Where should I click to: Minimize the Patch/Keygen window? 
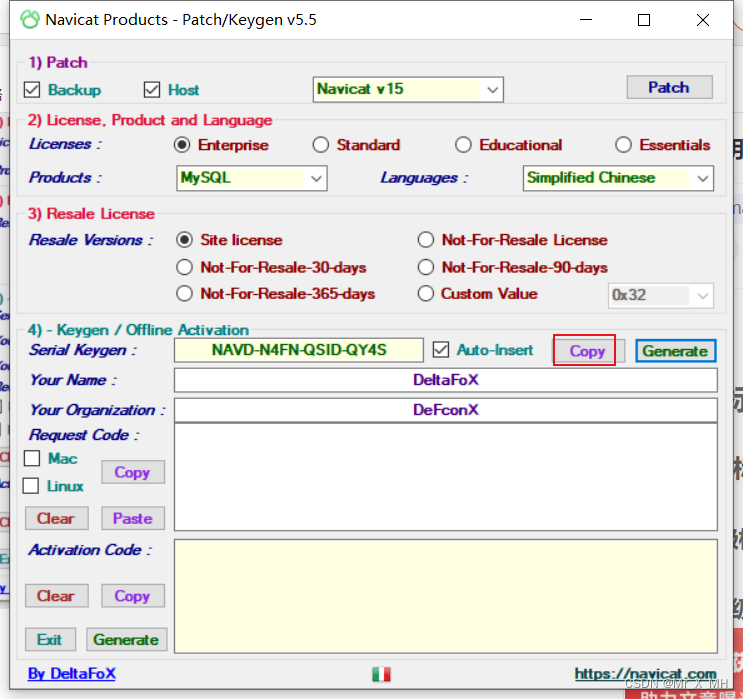[586, 20]
